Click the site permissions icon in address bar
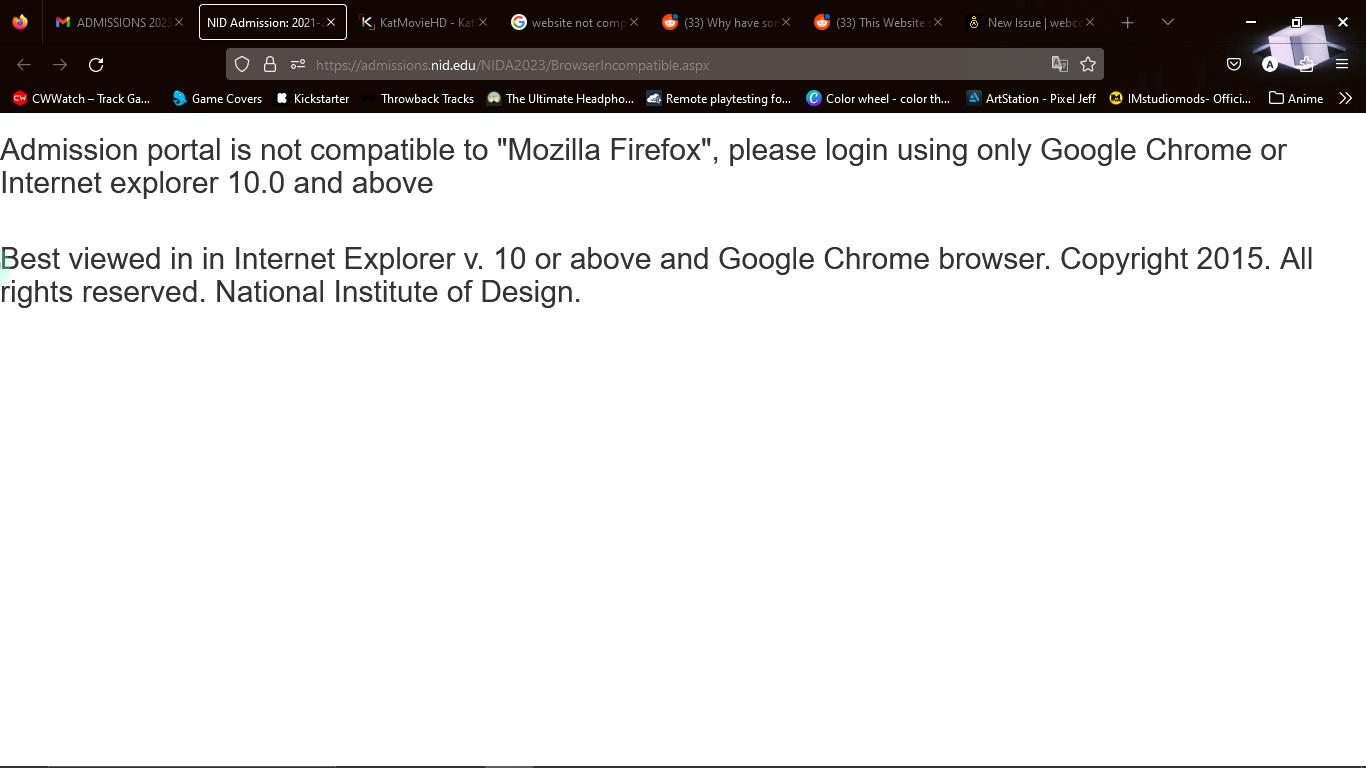 click(x=297, y=65)
